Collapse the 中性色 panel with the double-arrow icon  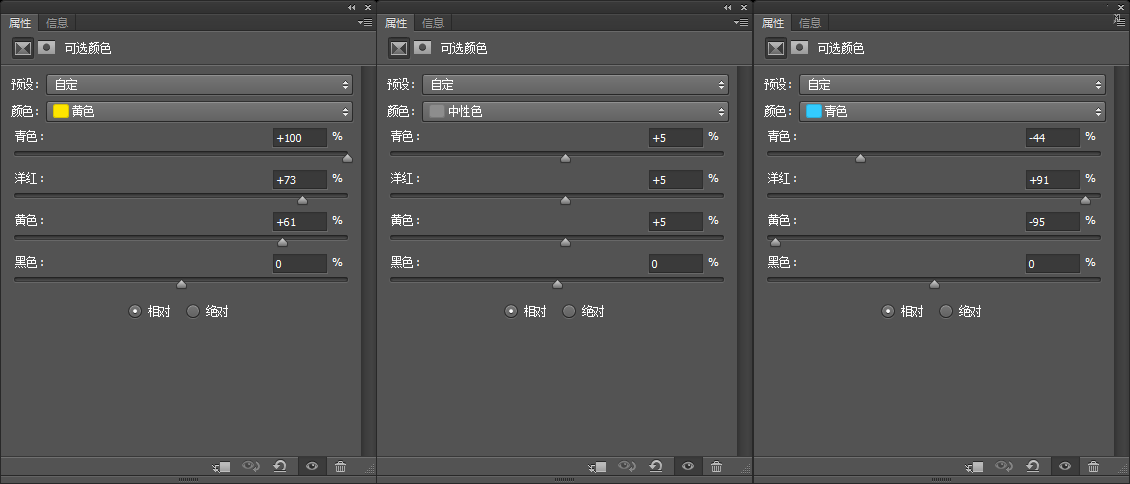click(x=728, y=7)
